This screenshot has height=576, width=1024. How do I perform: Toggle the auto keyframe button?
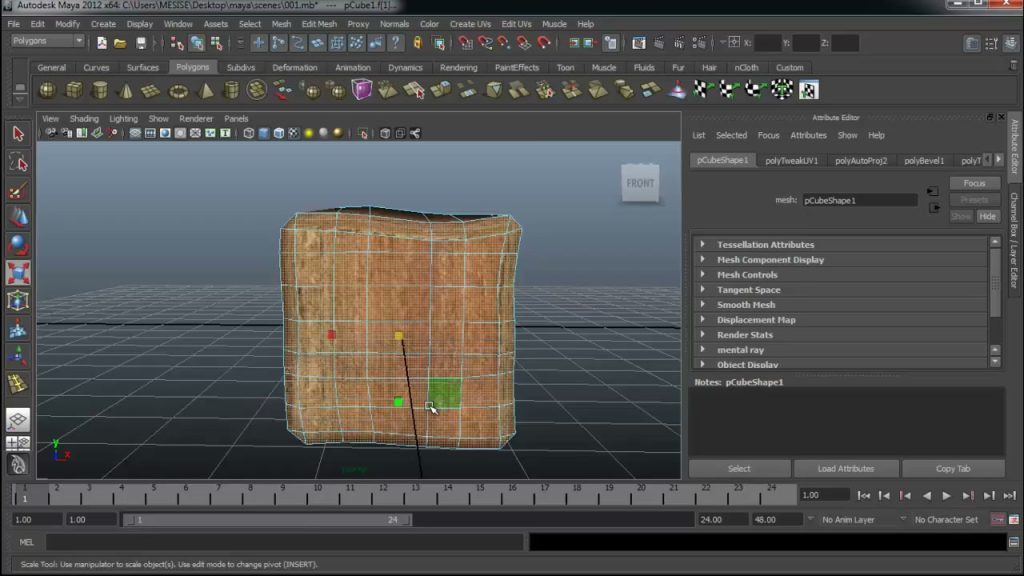tap(998, 520)
